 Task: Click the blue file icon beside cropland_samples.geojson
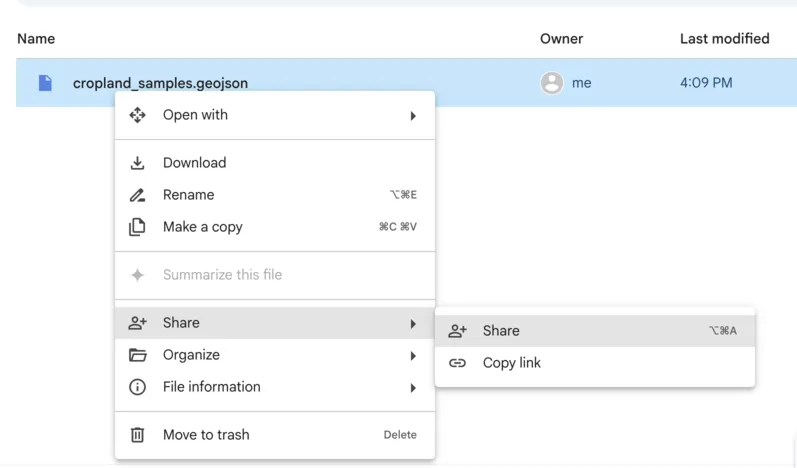coord(45,83)
